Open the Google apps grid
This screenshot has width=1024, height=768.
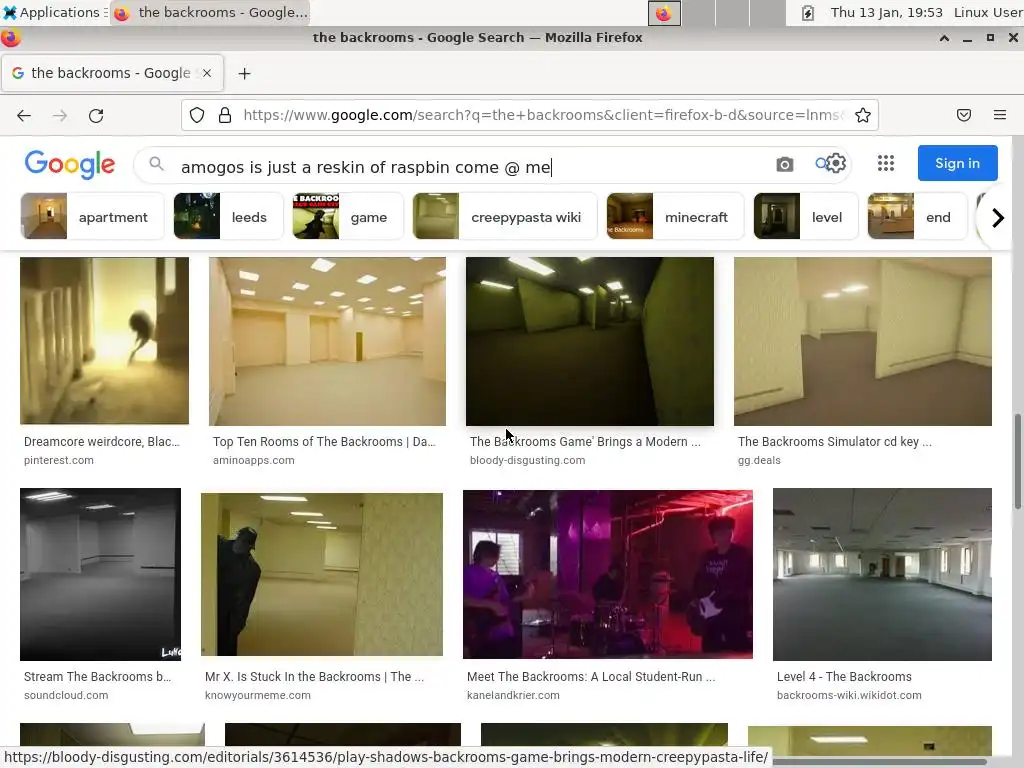click(886, 163)
